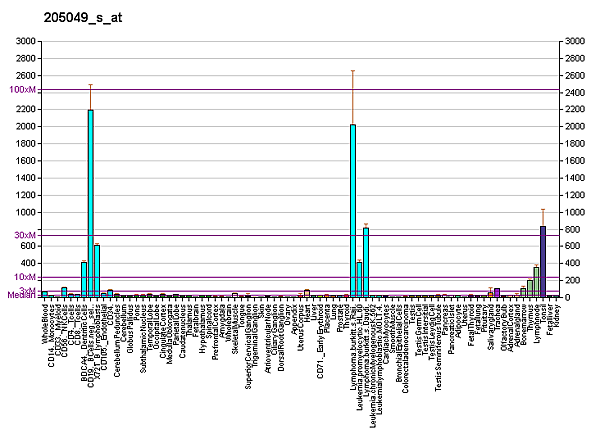Image resolution: width=600 pixels, height=434 pixels.
Task: Click the 100xM threshold label
Action: tap(22, 90)
